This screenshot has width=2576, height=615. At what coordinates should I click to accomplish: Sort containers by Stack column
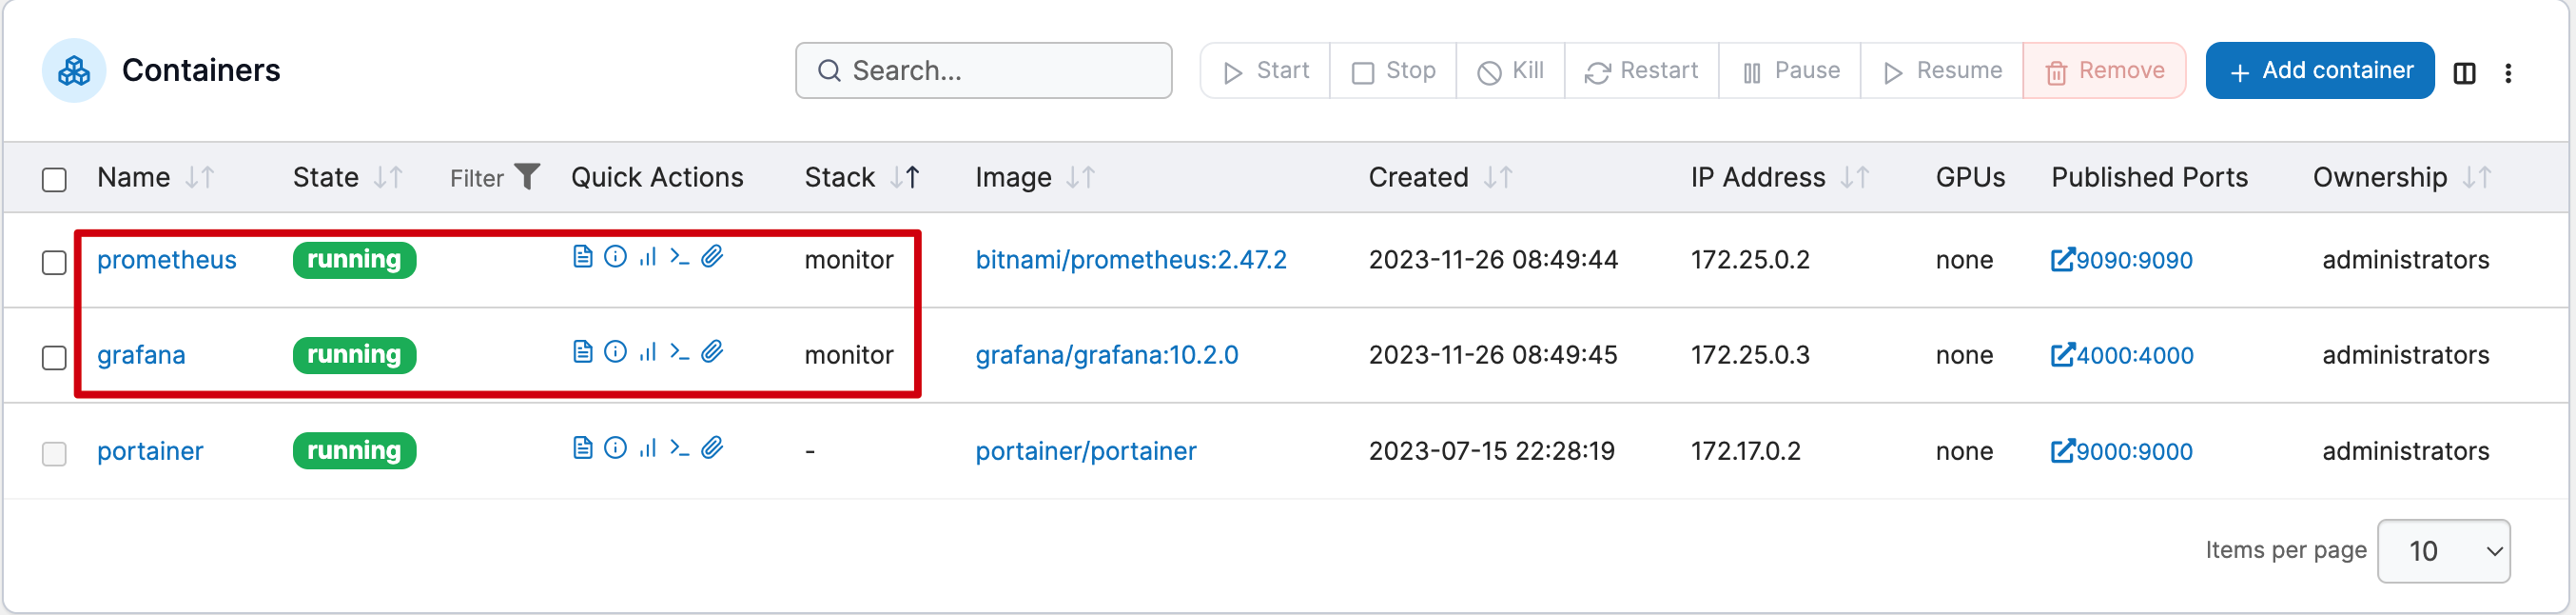[x=906, y=178]
